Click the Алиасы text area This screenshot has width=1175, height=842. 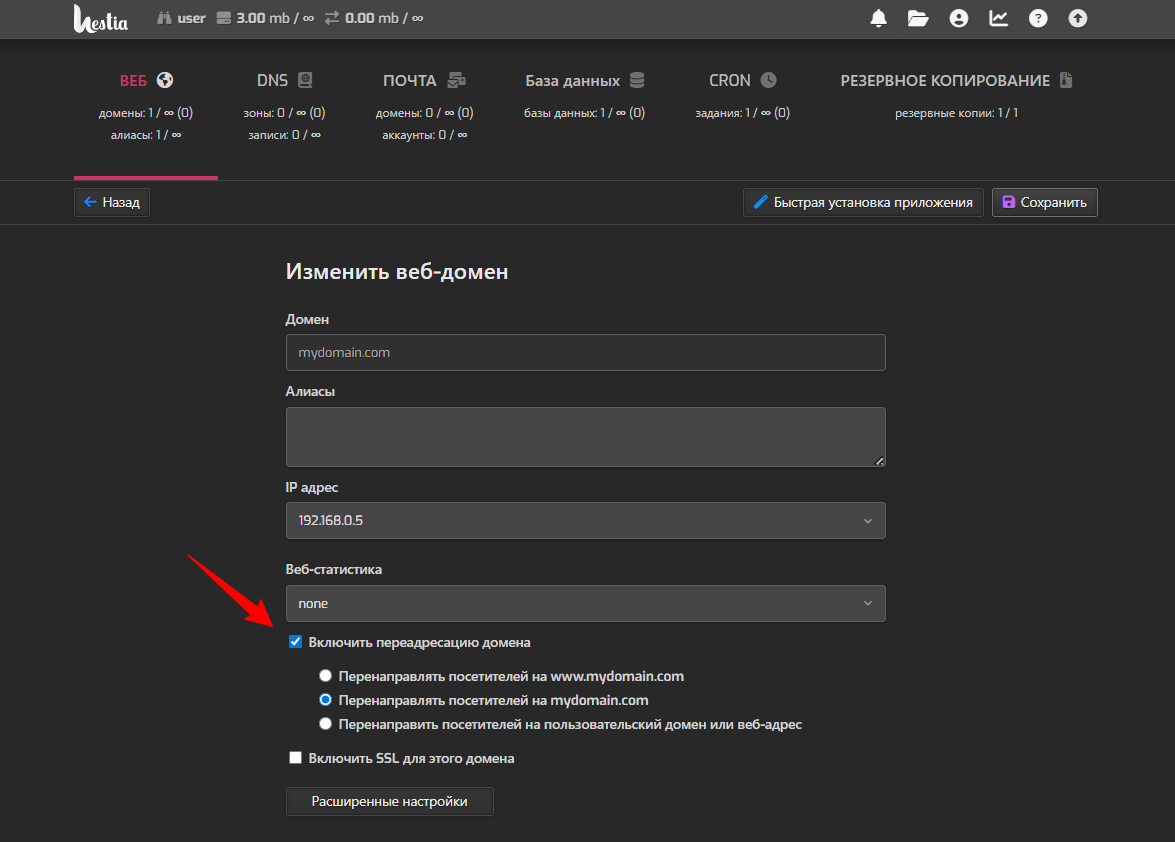click(585, 437)
